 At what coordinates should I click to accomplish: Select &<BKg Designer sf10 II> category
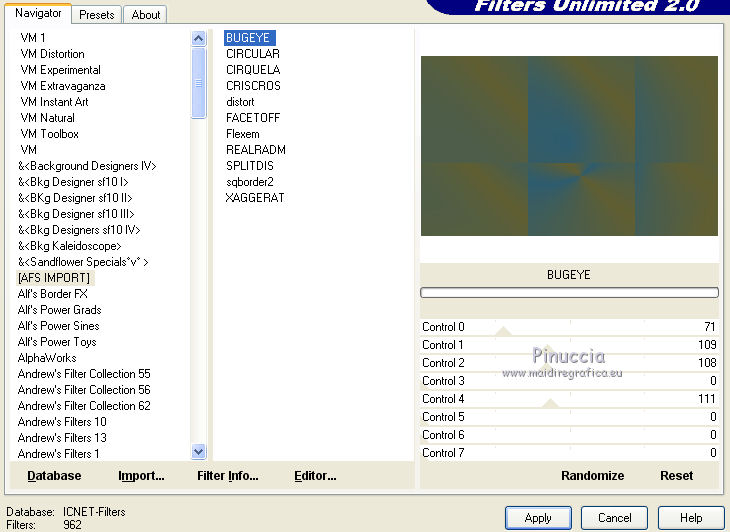[75, 197]
